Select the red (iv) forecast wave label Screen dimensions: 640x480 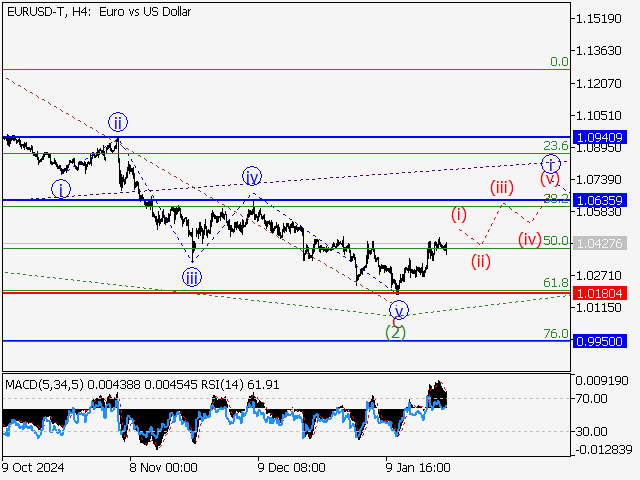530,239
